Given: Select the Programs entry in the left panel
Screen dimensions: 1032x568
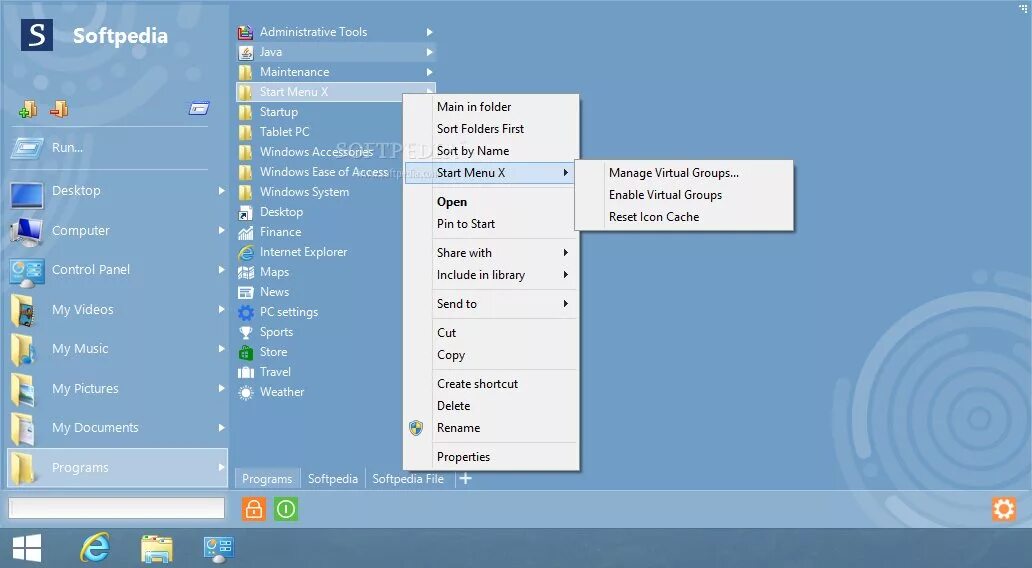Looking at the screenshot, I should click(x=117, y=467).
